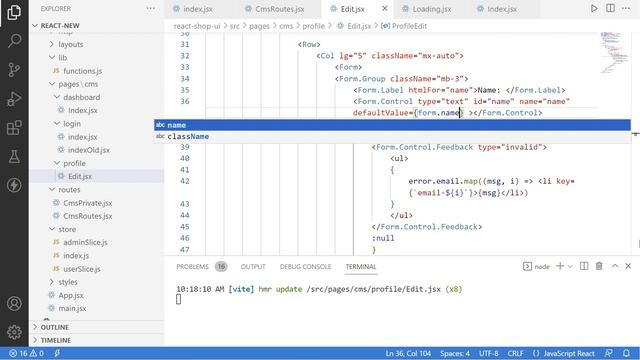Open the Run and Debug view
Screen dimensions: 640x360
click(14, 99)
